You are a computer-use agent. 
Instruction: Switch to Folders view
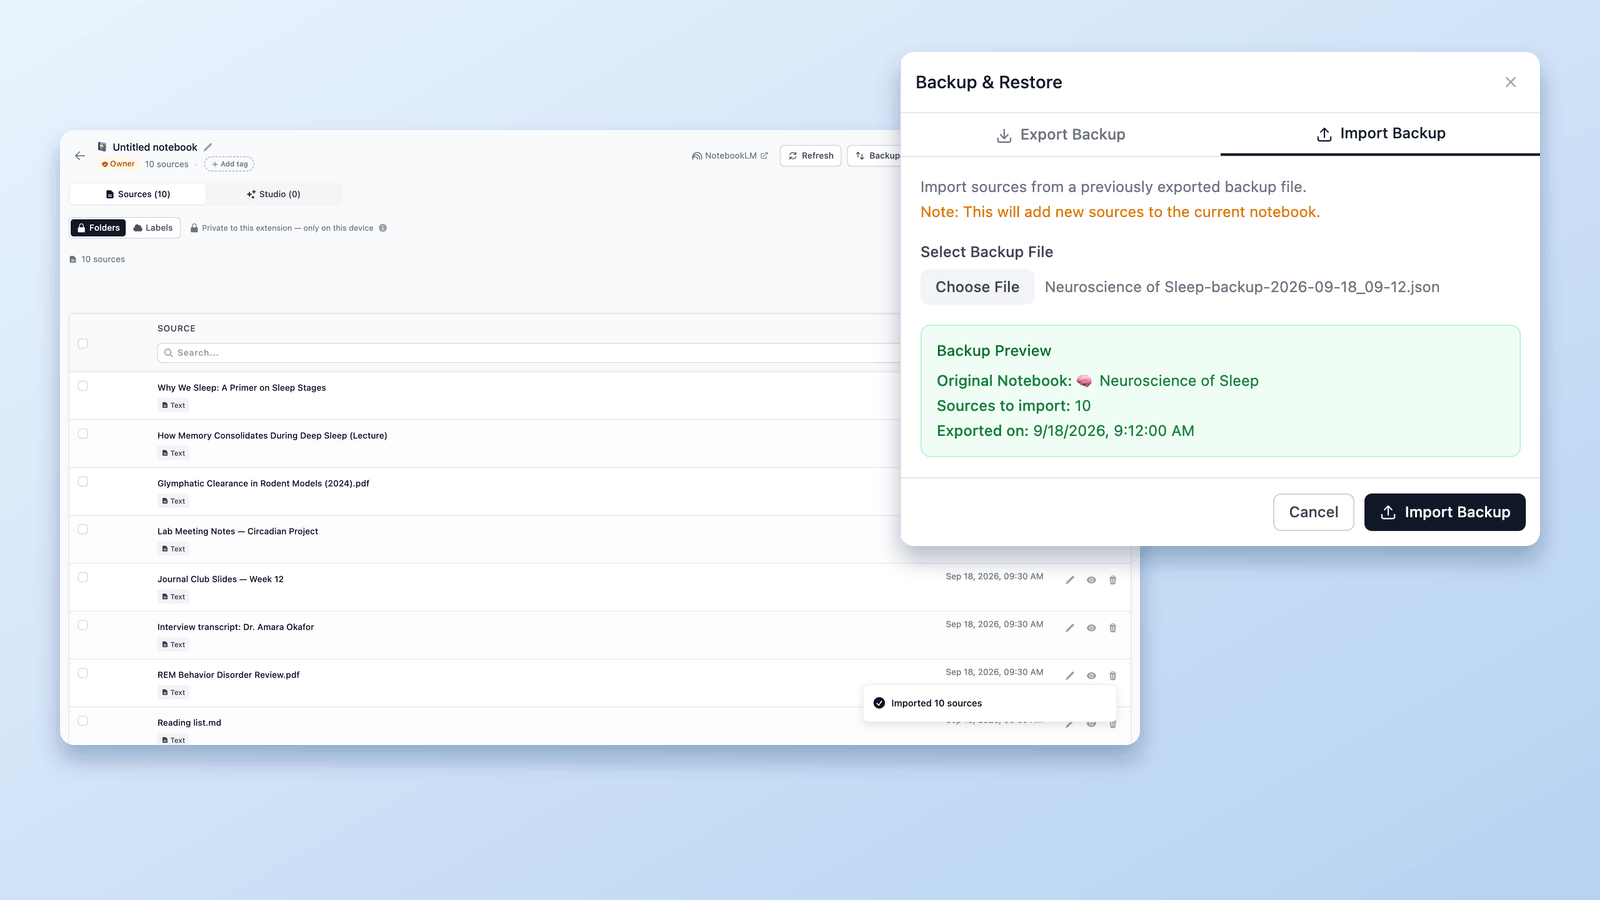98,228
